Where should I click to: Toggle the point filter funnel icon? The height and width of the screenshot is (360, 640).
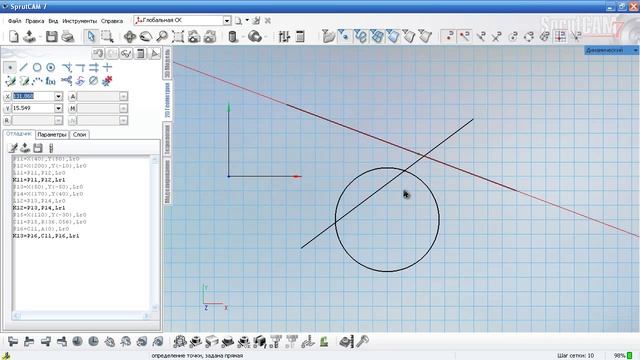point(344,37)
